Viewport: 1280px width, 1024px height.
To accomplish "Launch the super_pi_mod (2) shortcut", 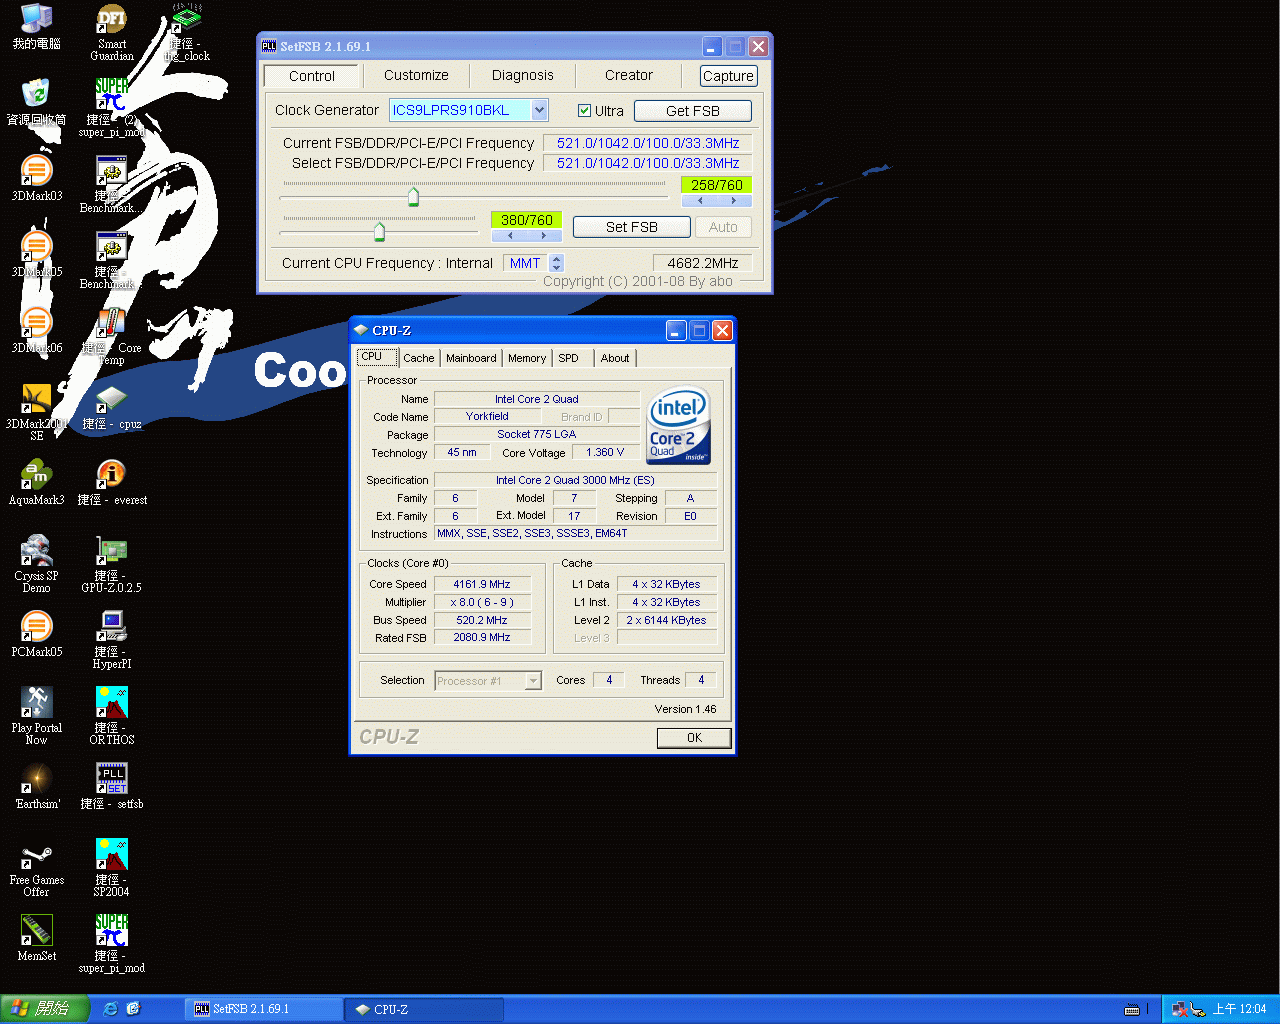I will [112, 108].
